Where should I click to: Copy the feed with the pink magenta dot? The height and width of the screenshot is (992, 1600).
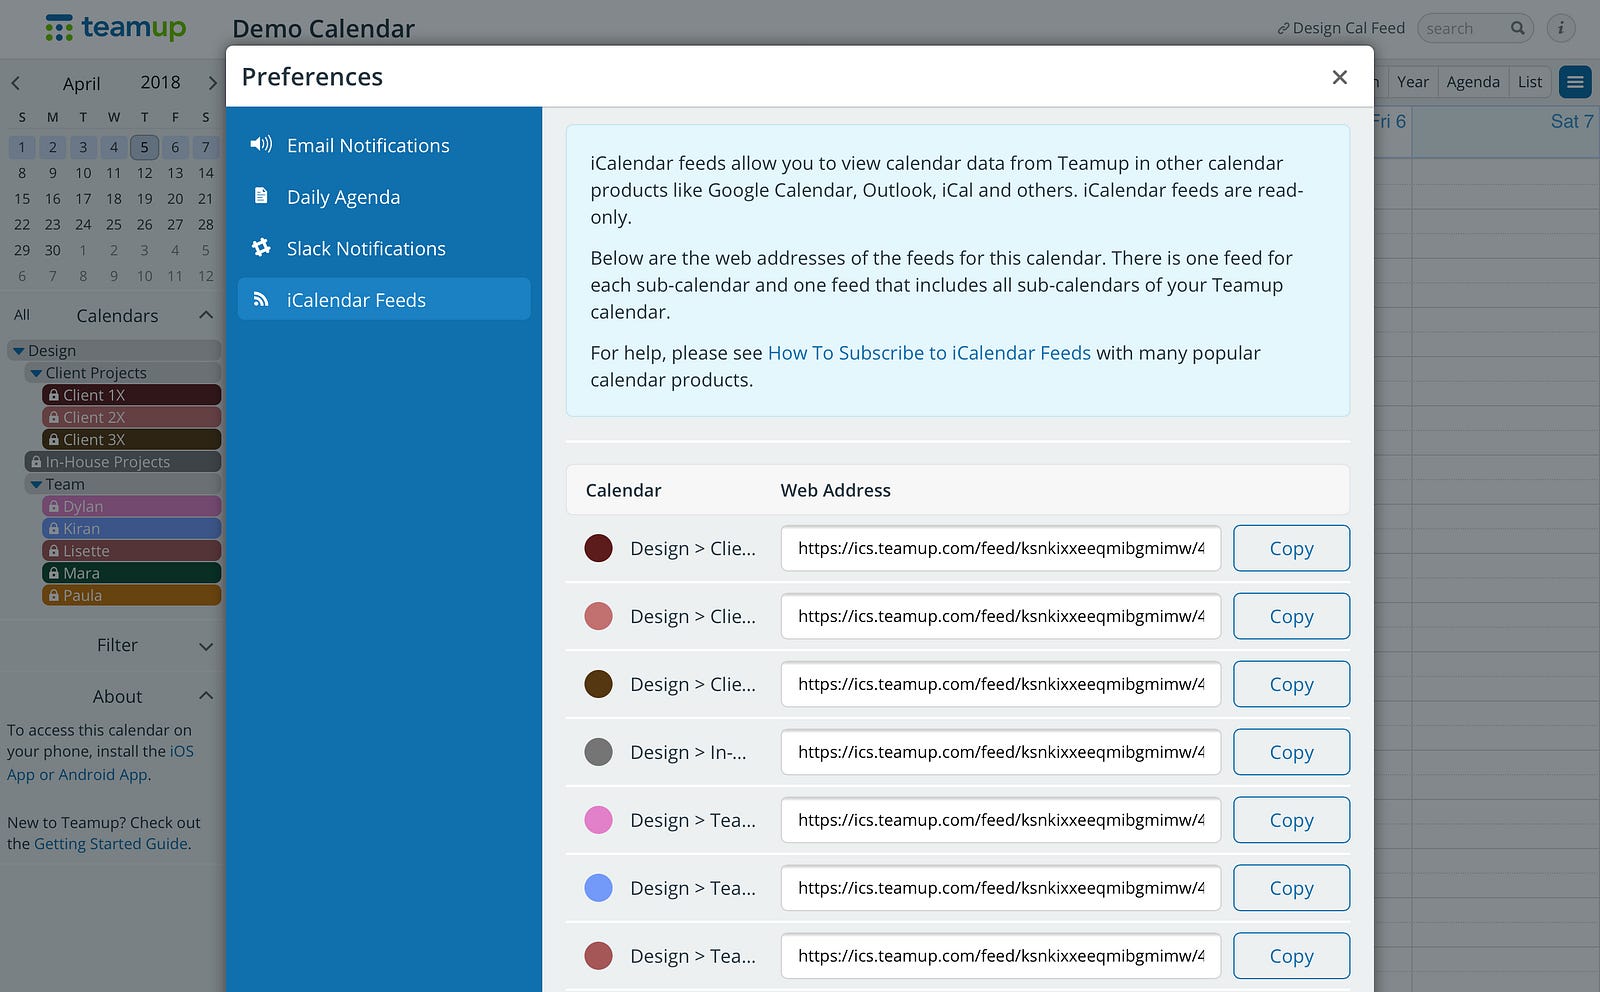(1291, 820)
